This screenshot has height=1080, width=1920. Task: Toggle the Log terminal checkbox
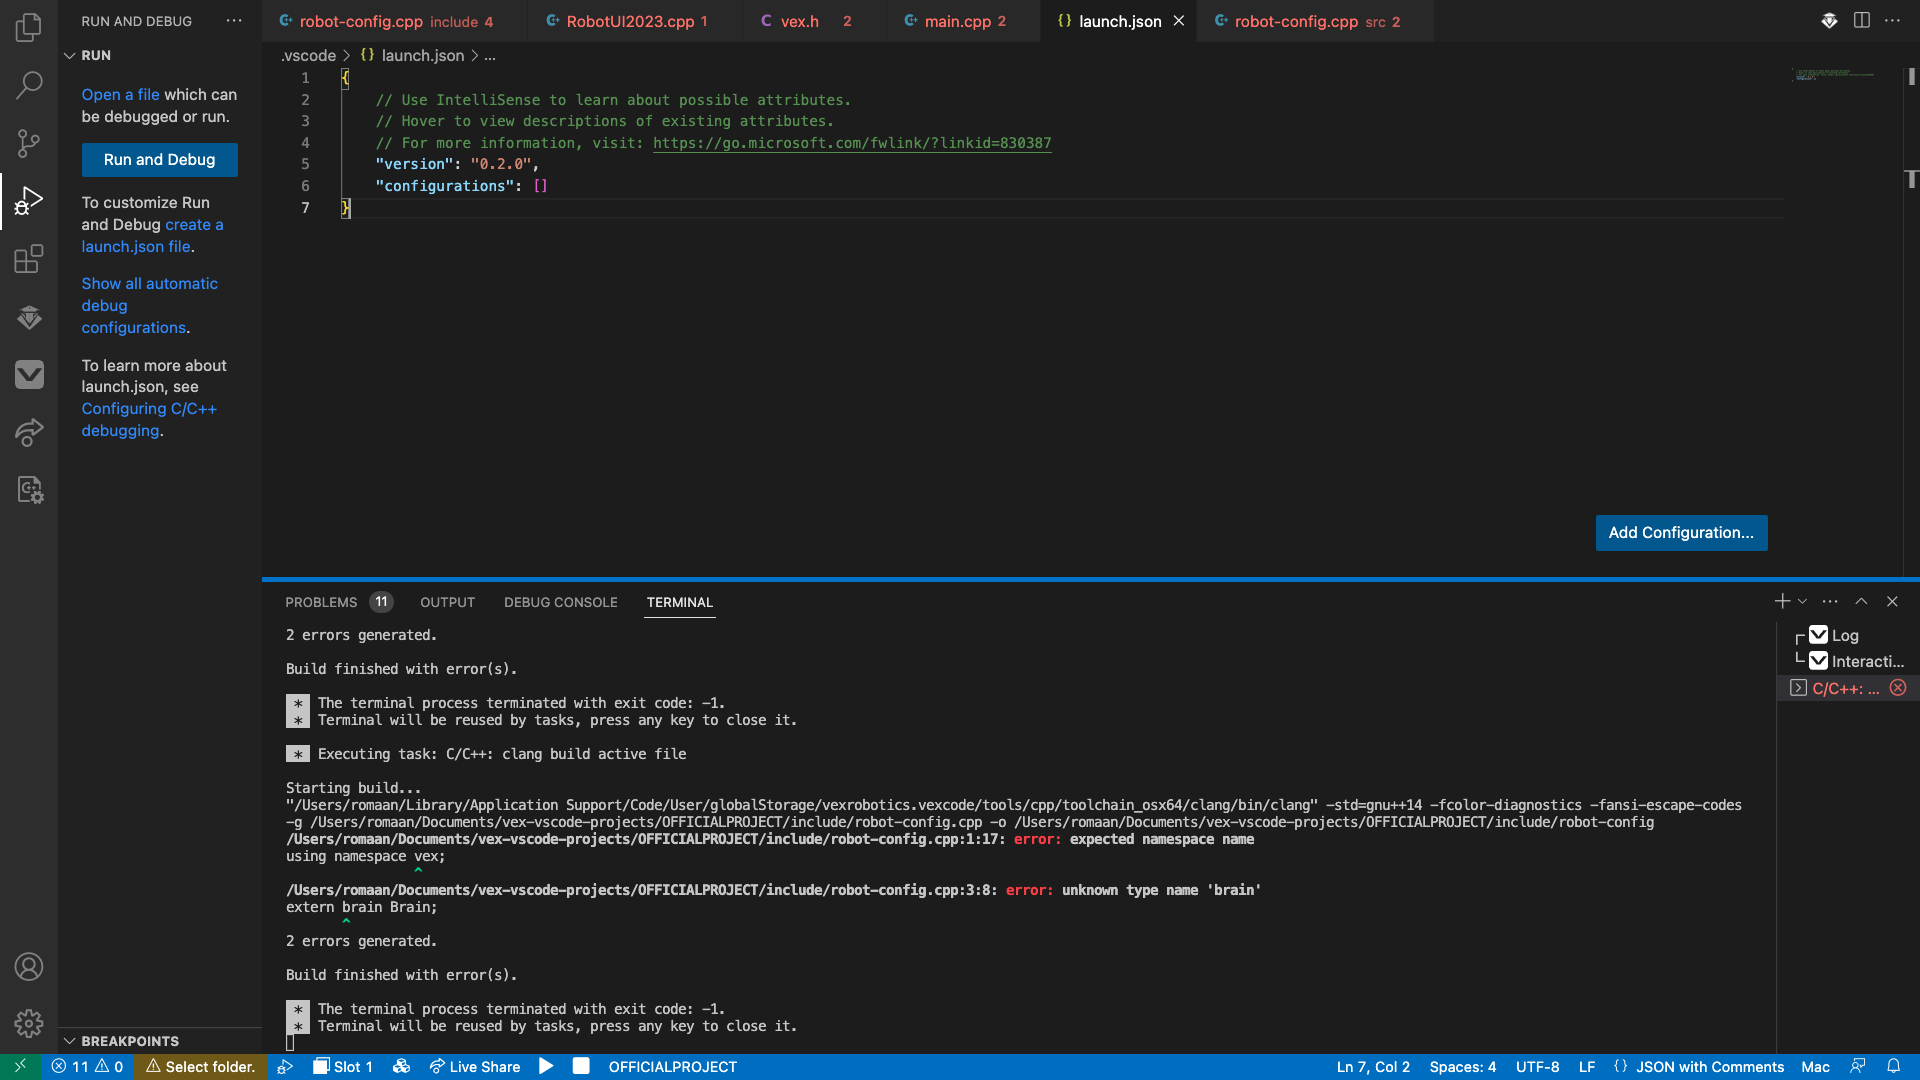click(x=1819, y=635)
